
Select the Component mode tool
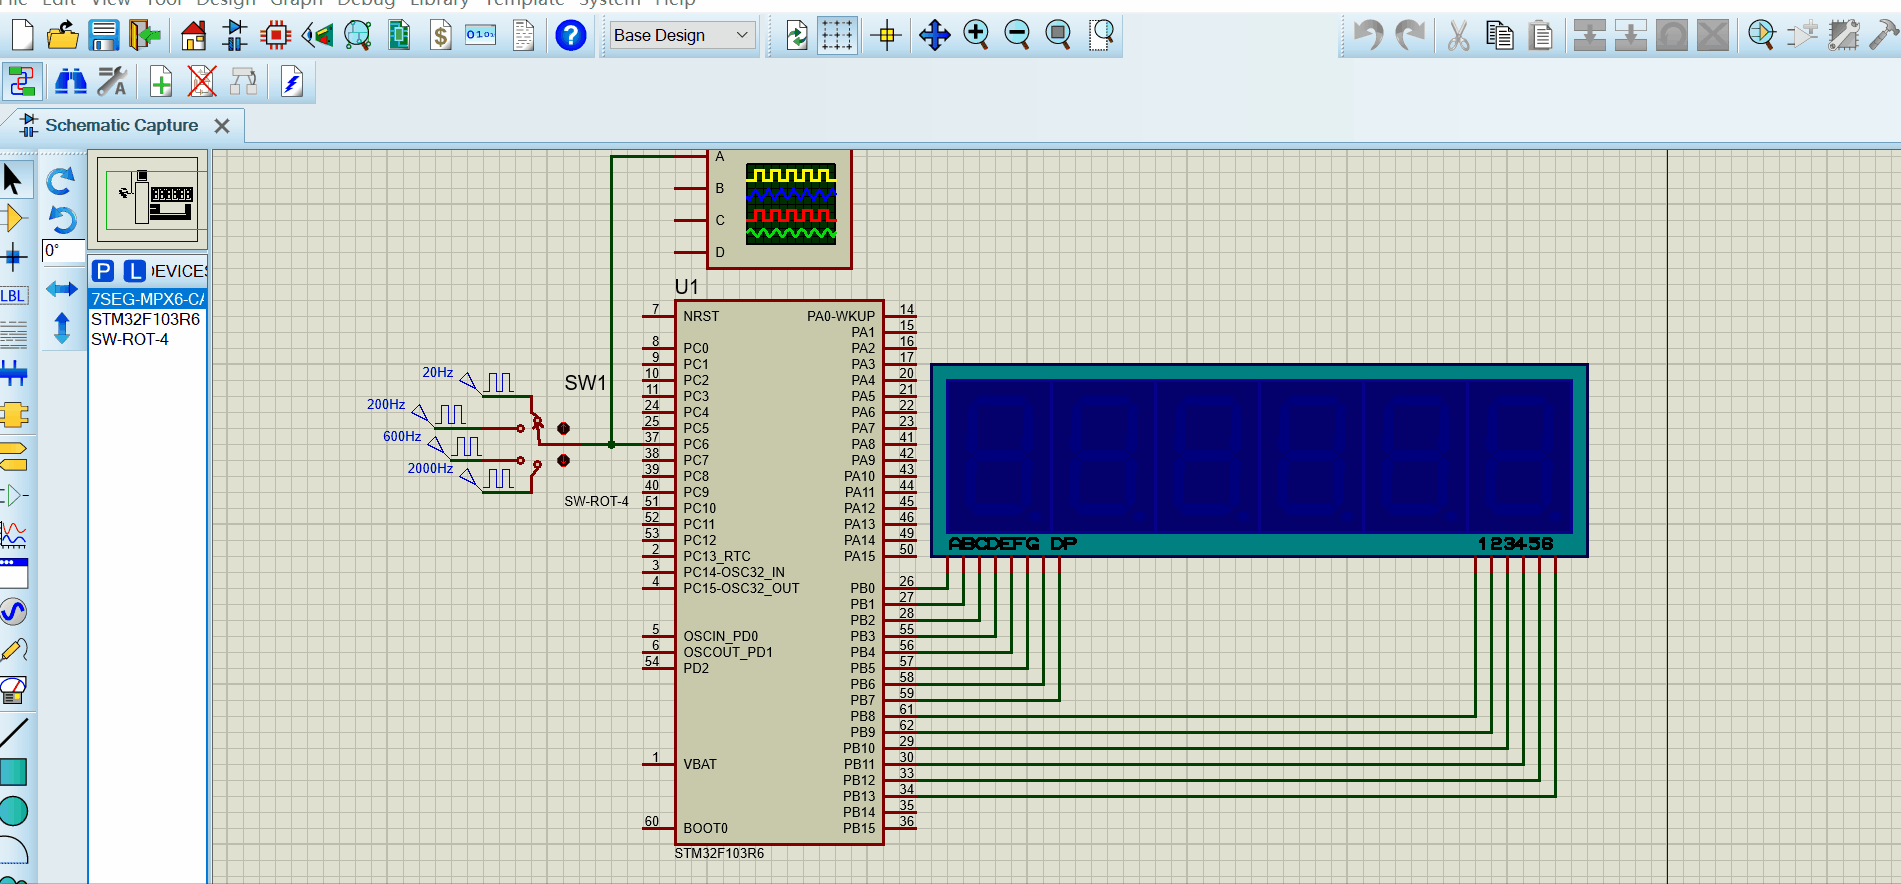[x=14, y=218]
